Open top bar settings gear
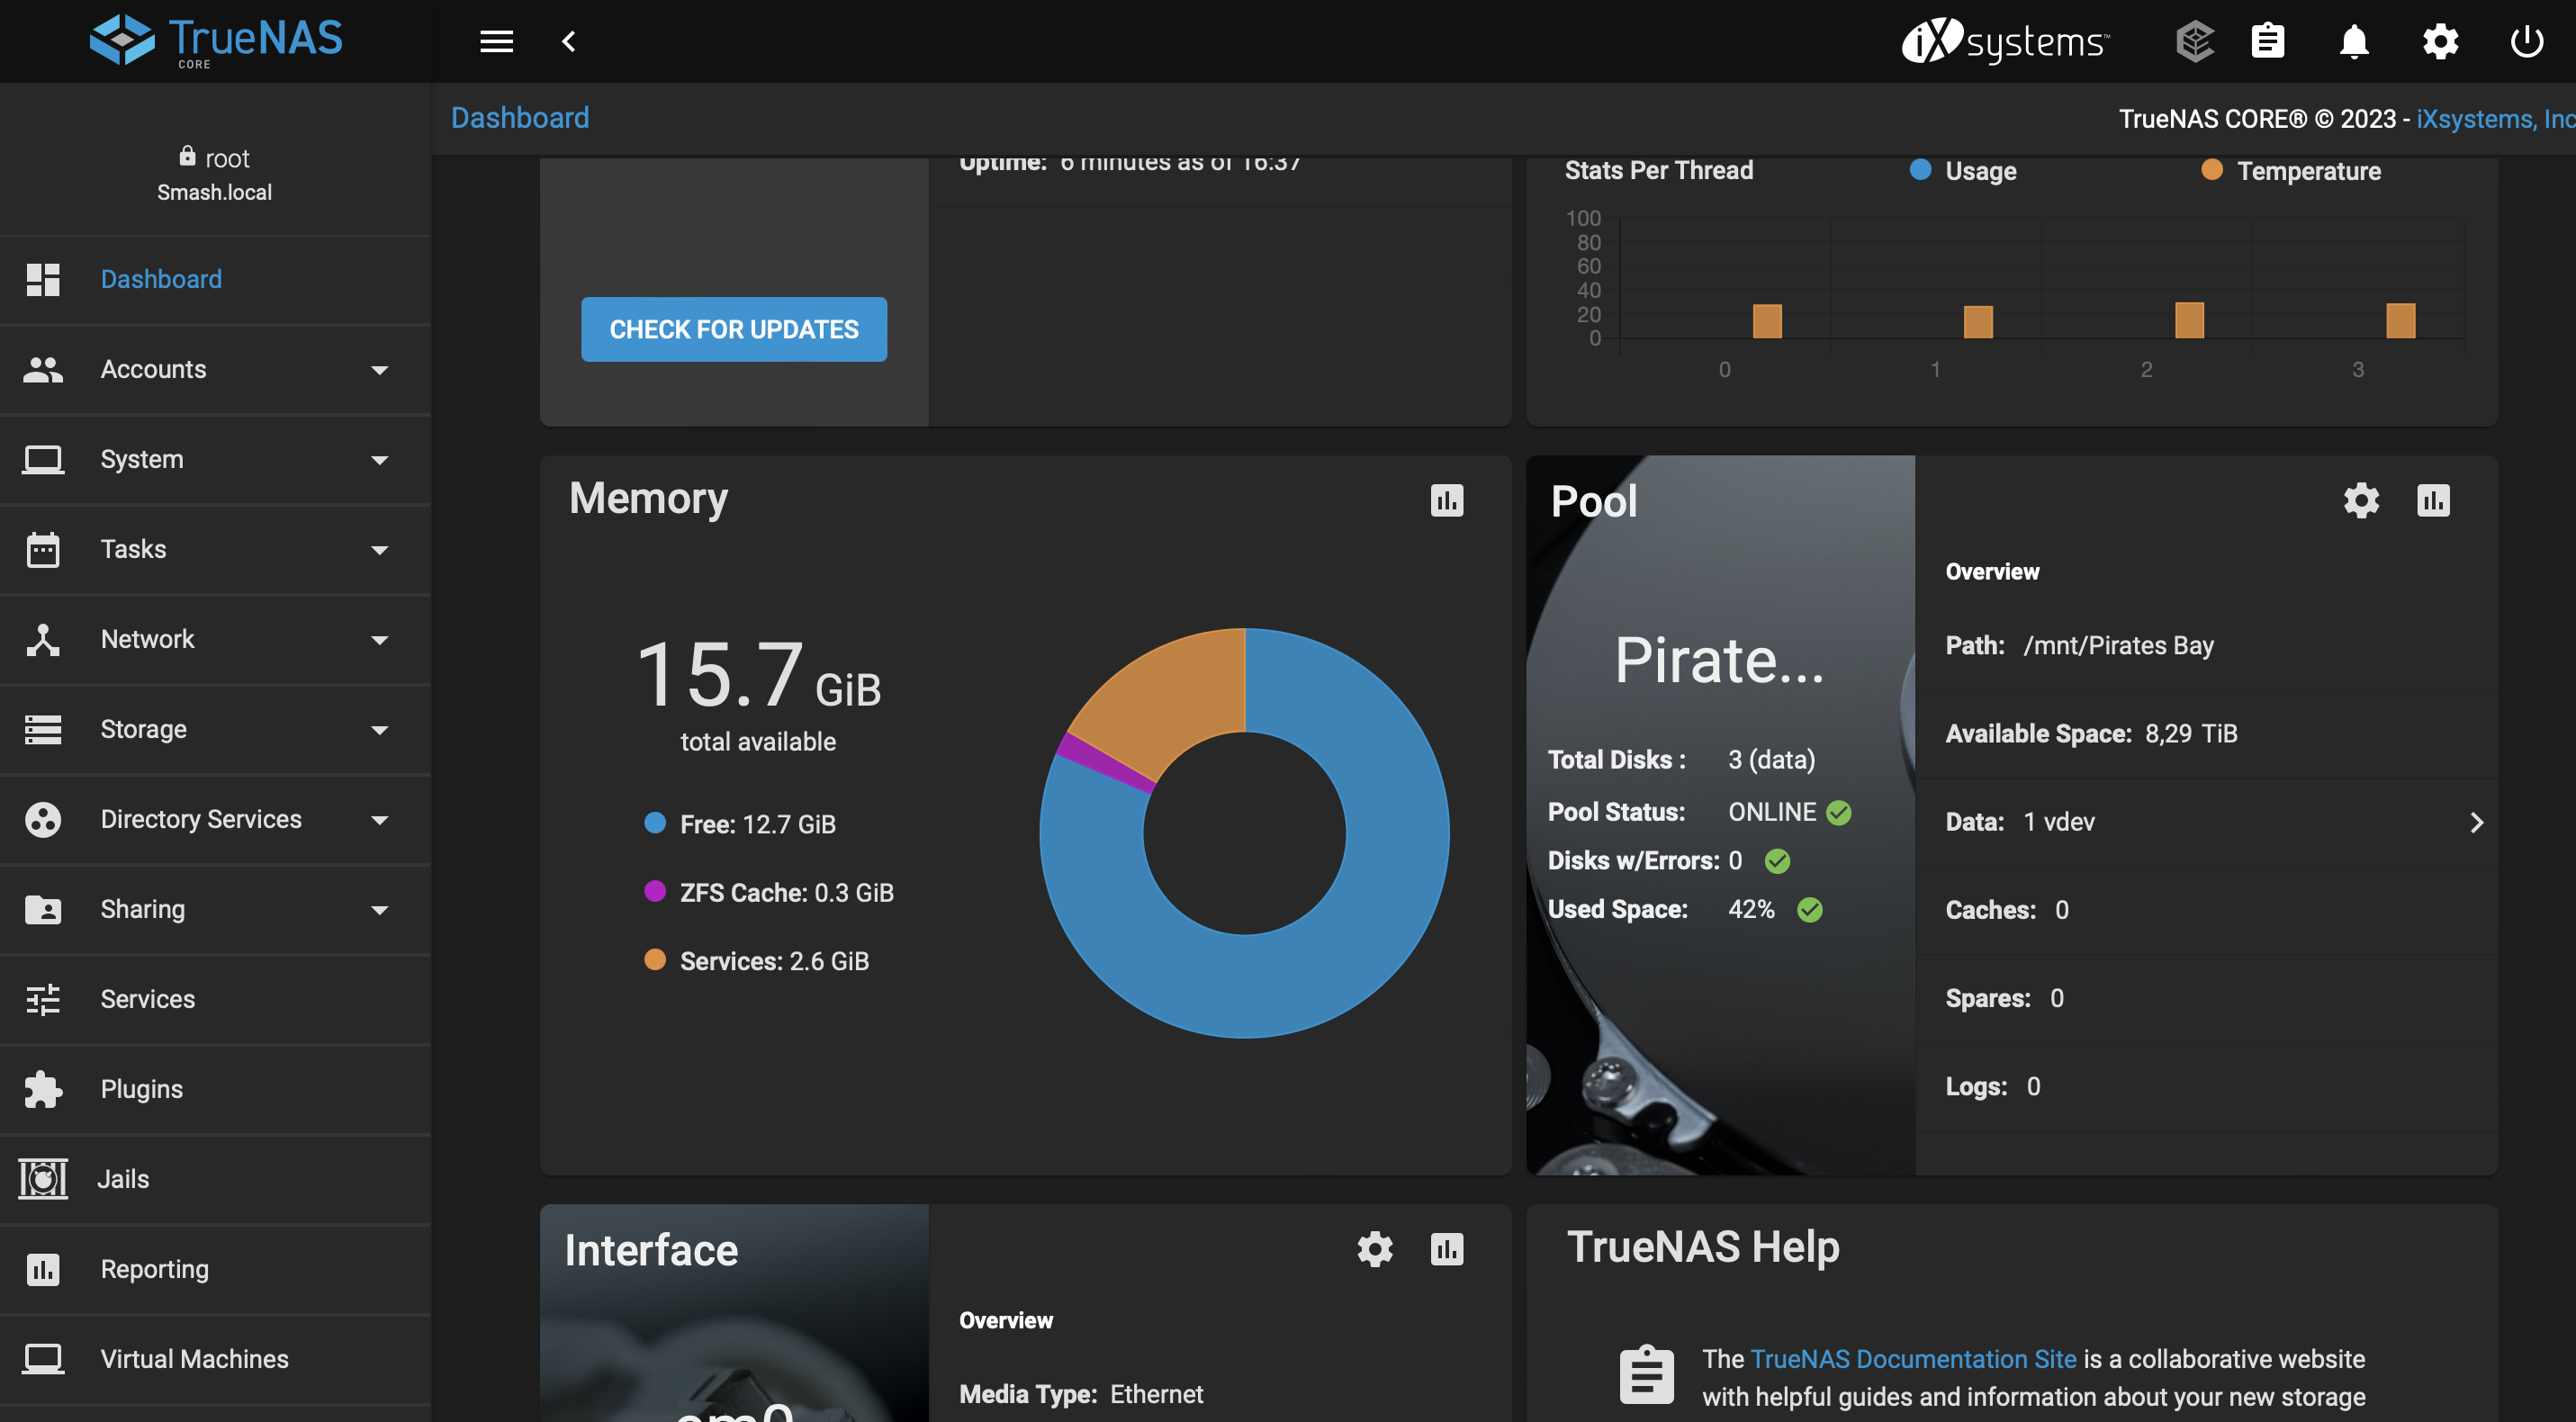This screenshot has width=2576, height=1422. [2440, 41]
